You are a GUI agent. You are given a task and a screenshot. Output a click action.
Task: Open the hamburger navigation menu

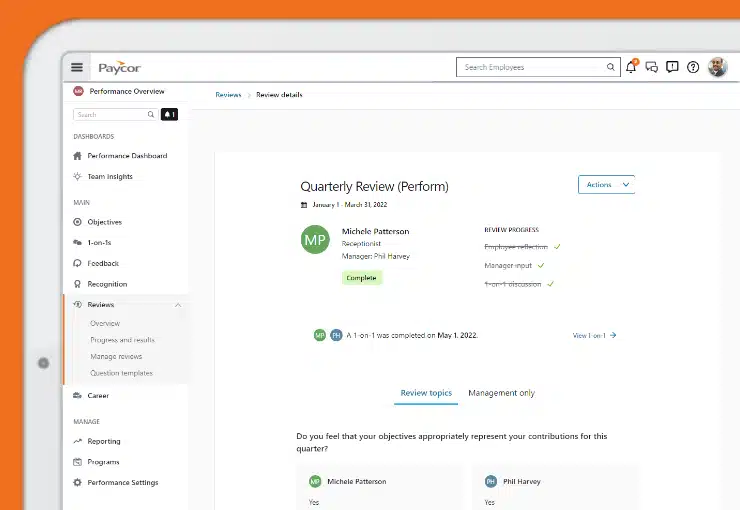pos(77,67)
